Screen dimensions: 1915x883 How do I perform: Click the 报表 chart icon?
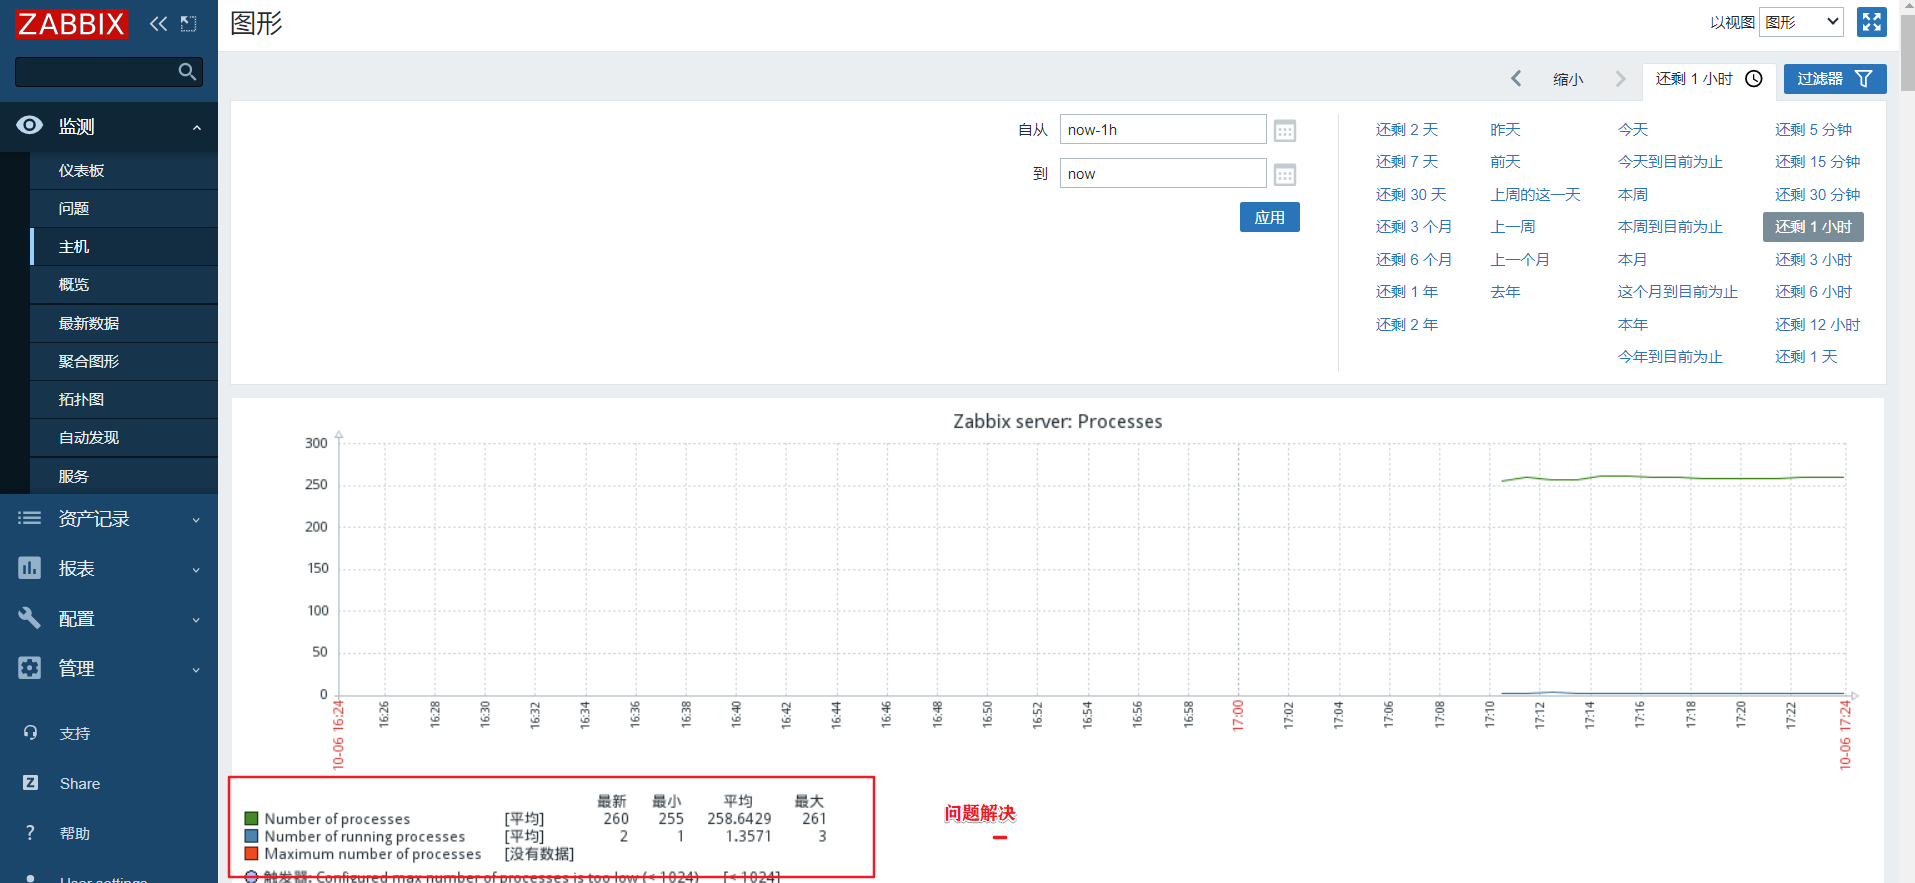tap(30, 568)
